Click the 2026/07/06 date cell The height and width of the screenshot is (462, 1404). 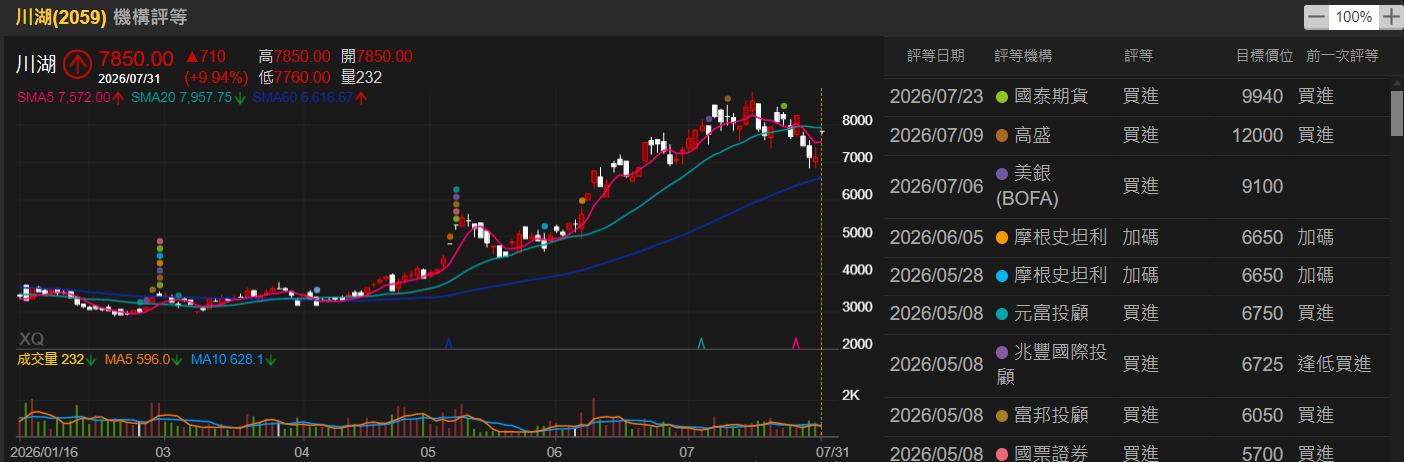pyautogui.click(x=936, y=185)
